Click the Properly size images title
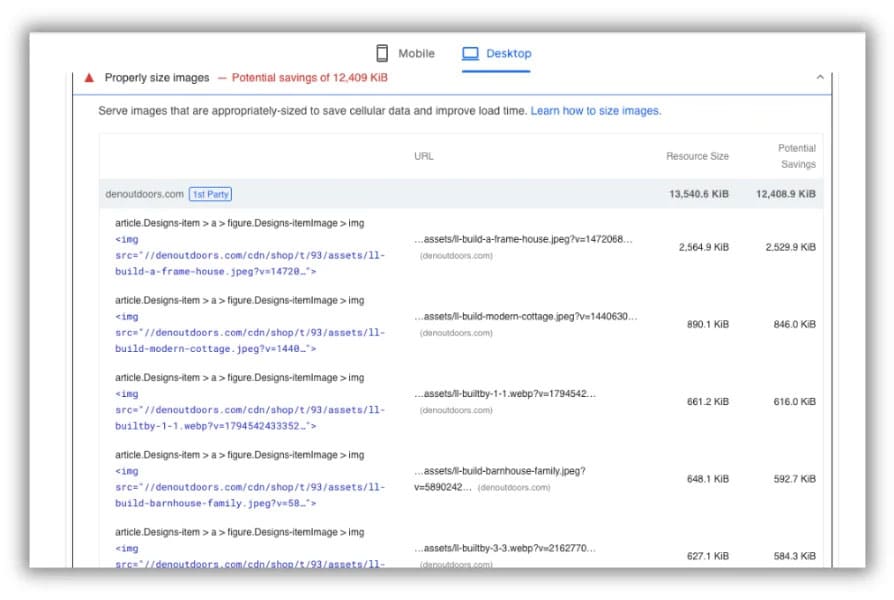The width and height of the screenshot is (894, 600). pyautogui.click(x=157, y=78)
